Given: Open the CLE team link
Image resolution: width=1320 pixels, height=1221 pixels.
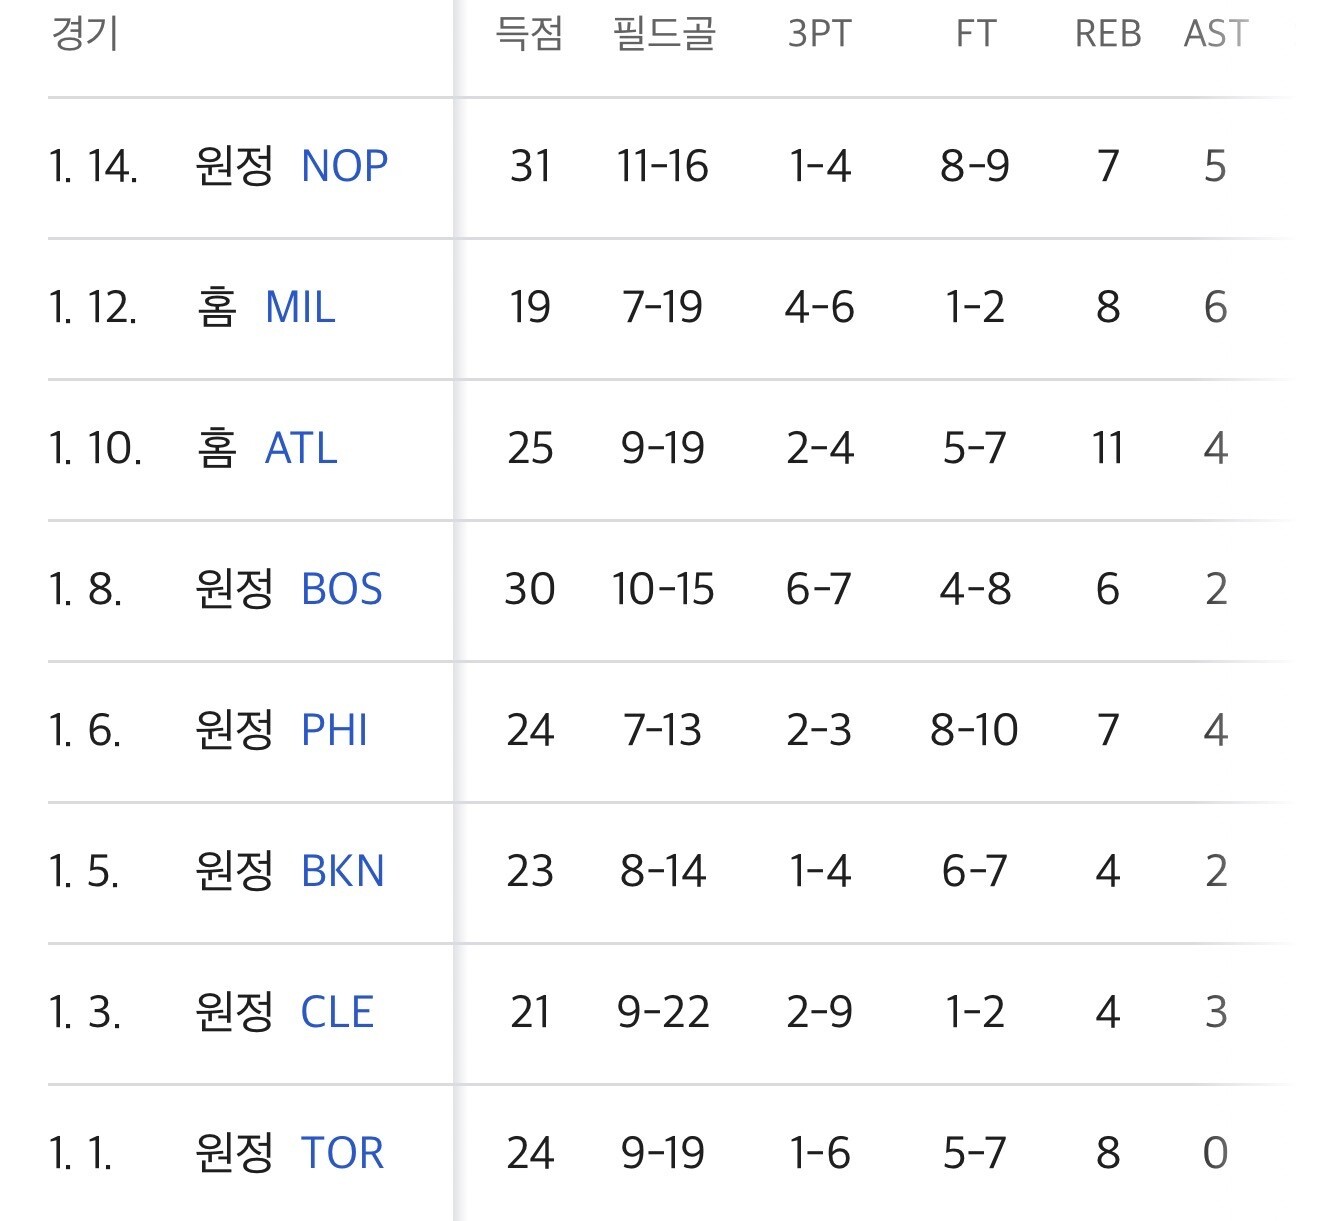Looking at the screenshot, I should (337, 1012).
